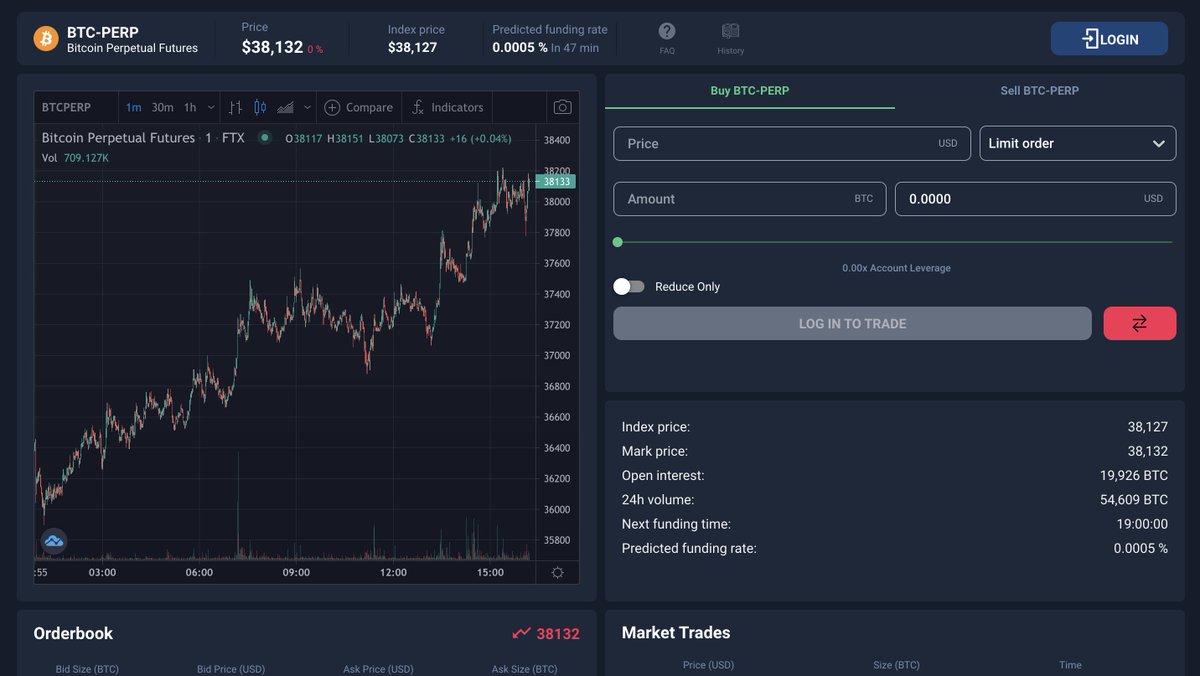Open the History book icon
Image resolution: width=1200 pixels, height=676 pixels.
pos(731,32)
